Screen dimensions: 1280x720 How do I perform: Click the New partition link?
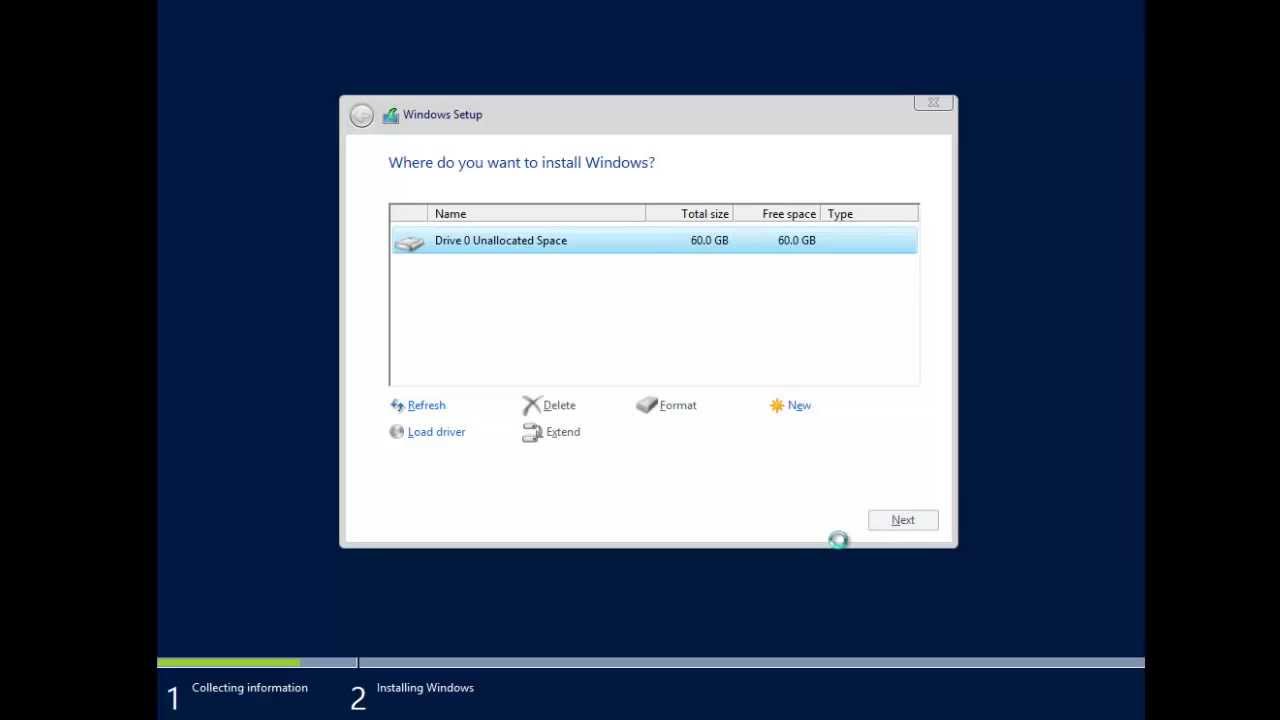[x=799, y=405]
